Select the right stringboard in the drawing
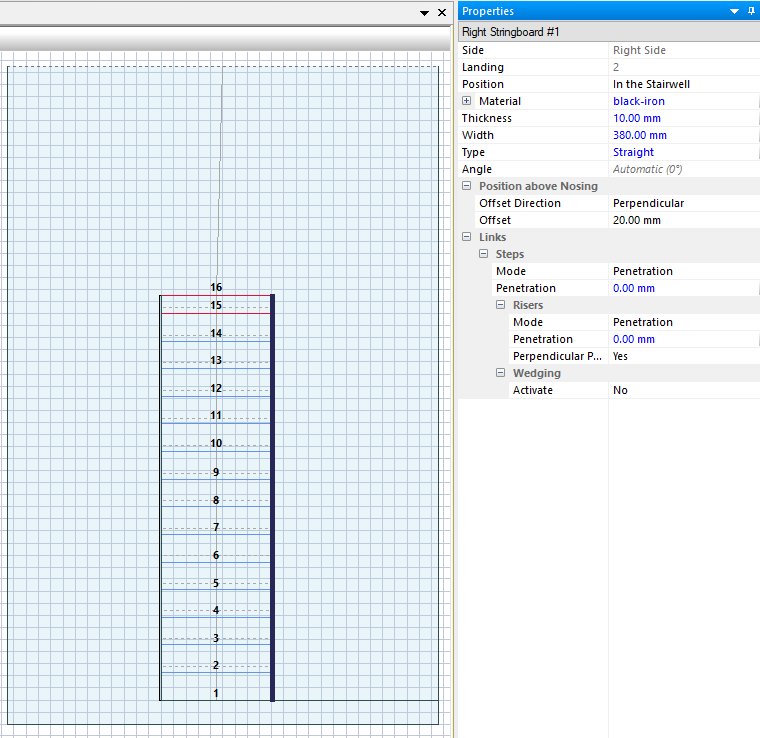 [x=272, y=497]
